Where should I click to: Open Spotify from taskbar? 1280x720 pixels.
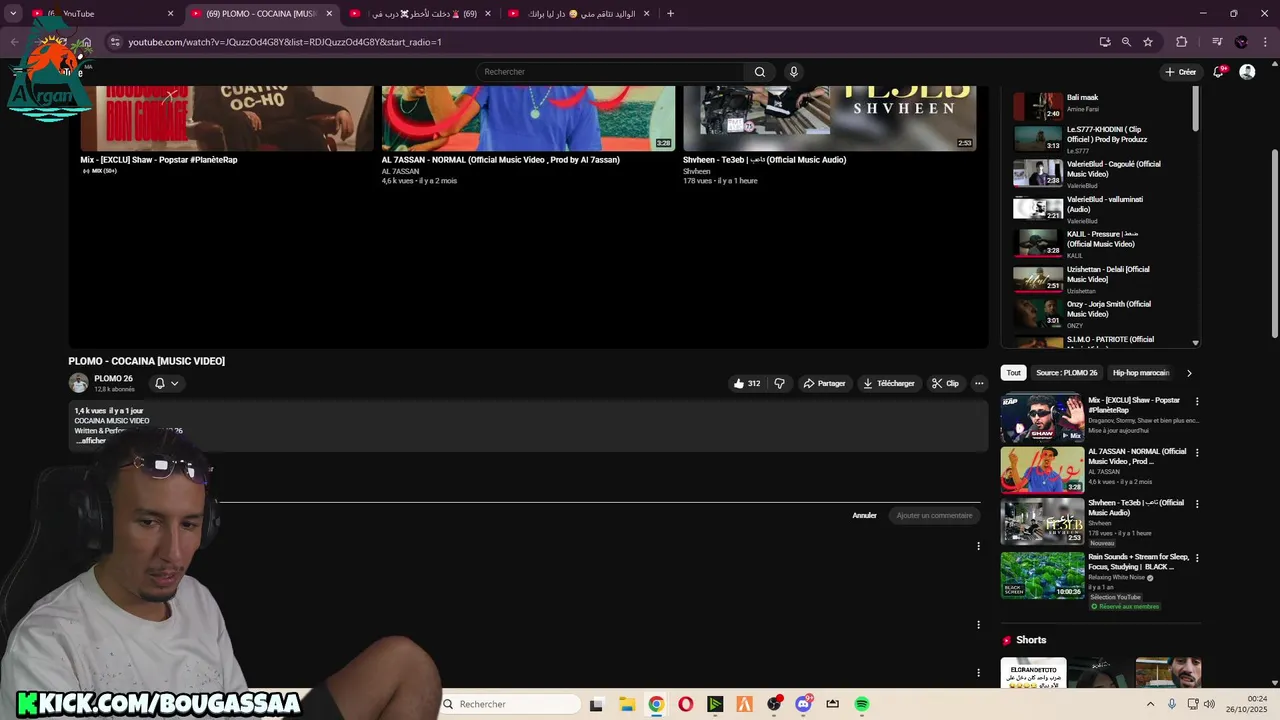pos(862,704)
